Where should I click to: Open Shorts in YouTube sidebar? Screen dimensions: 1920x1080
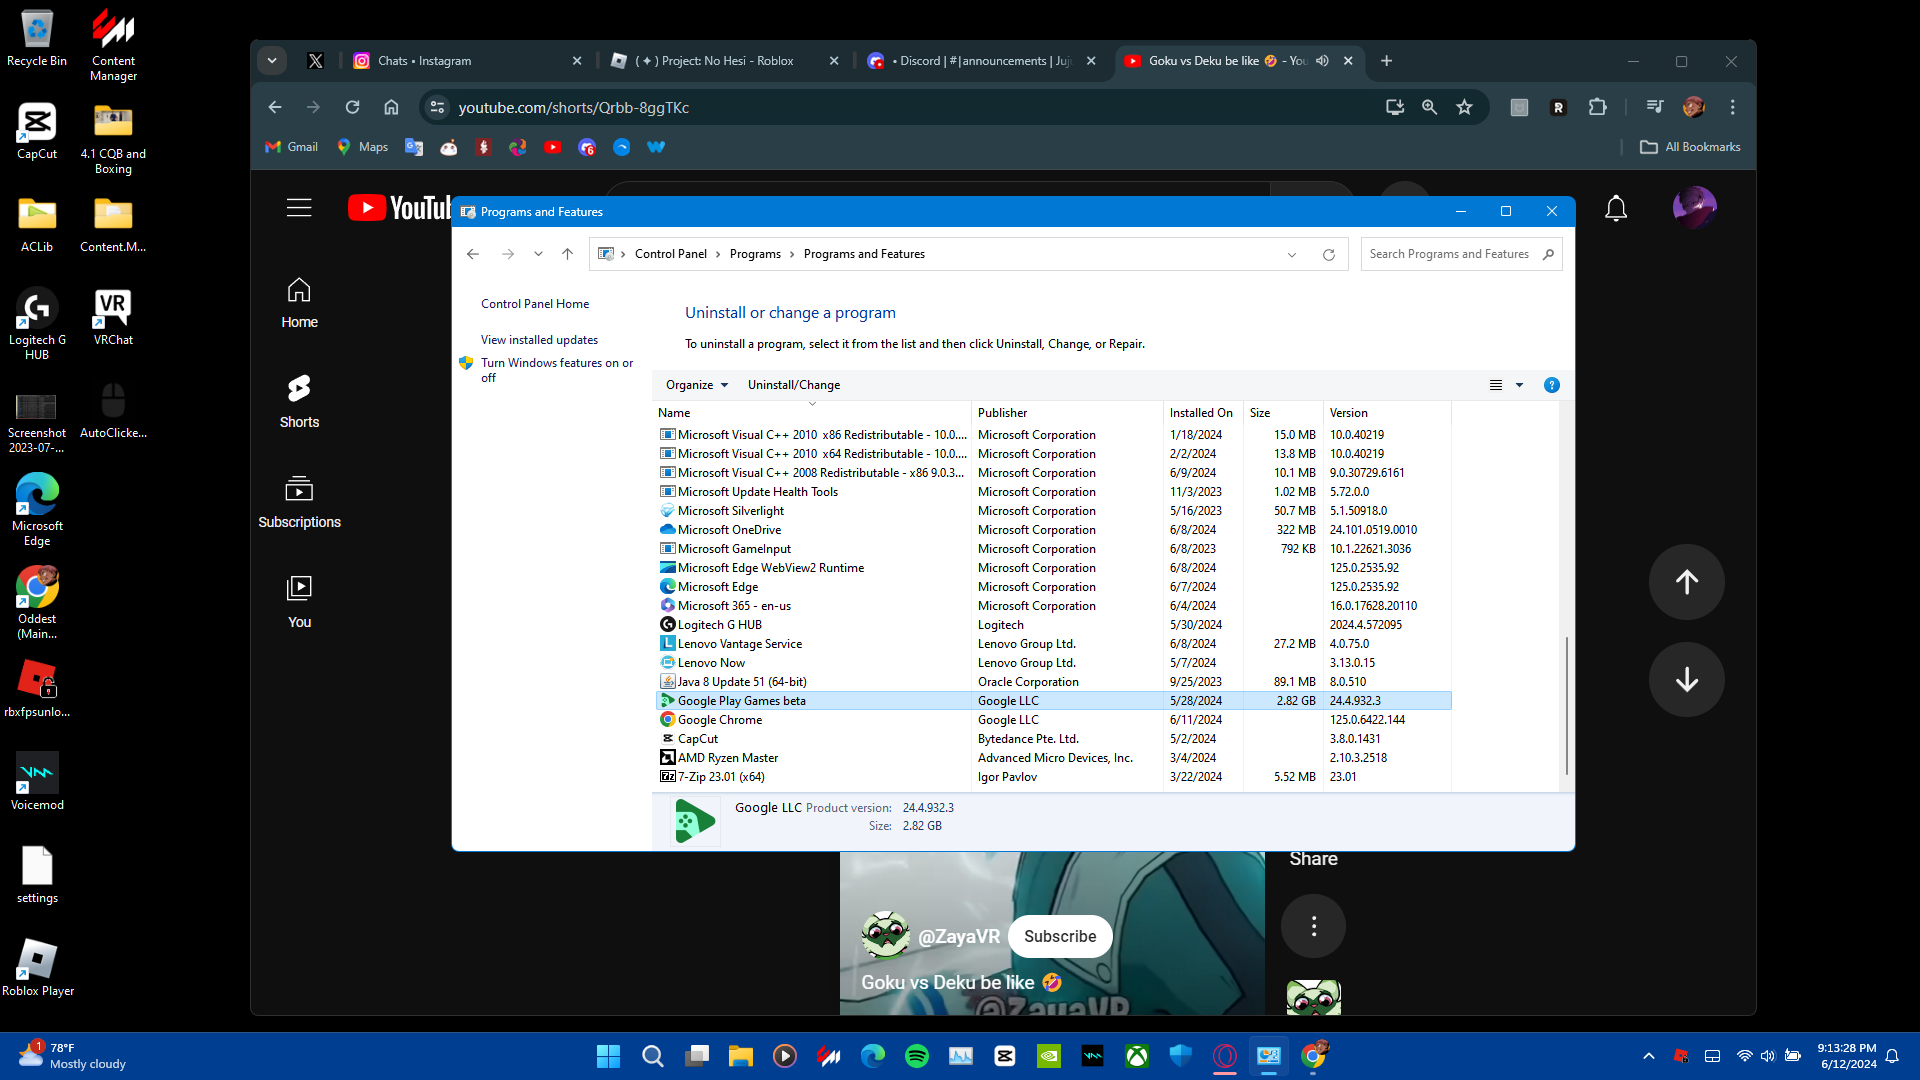pos(299,400)
